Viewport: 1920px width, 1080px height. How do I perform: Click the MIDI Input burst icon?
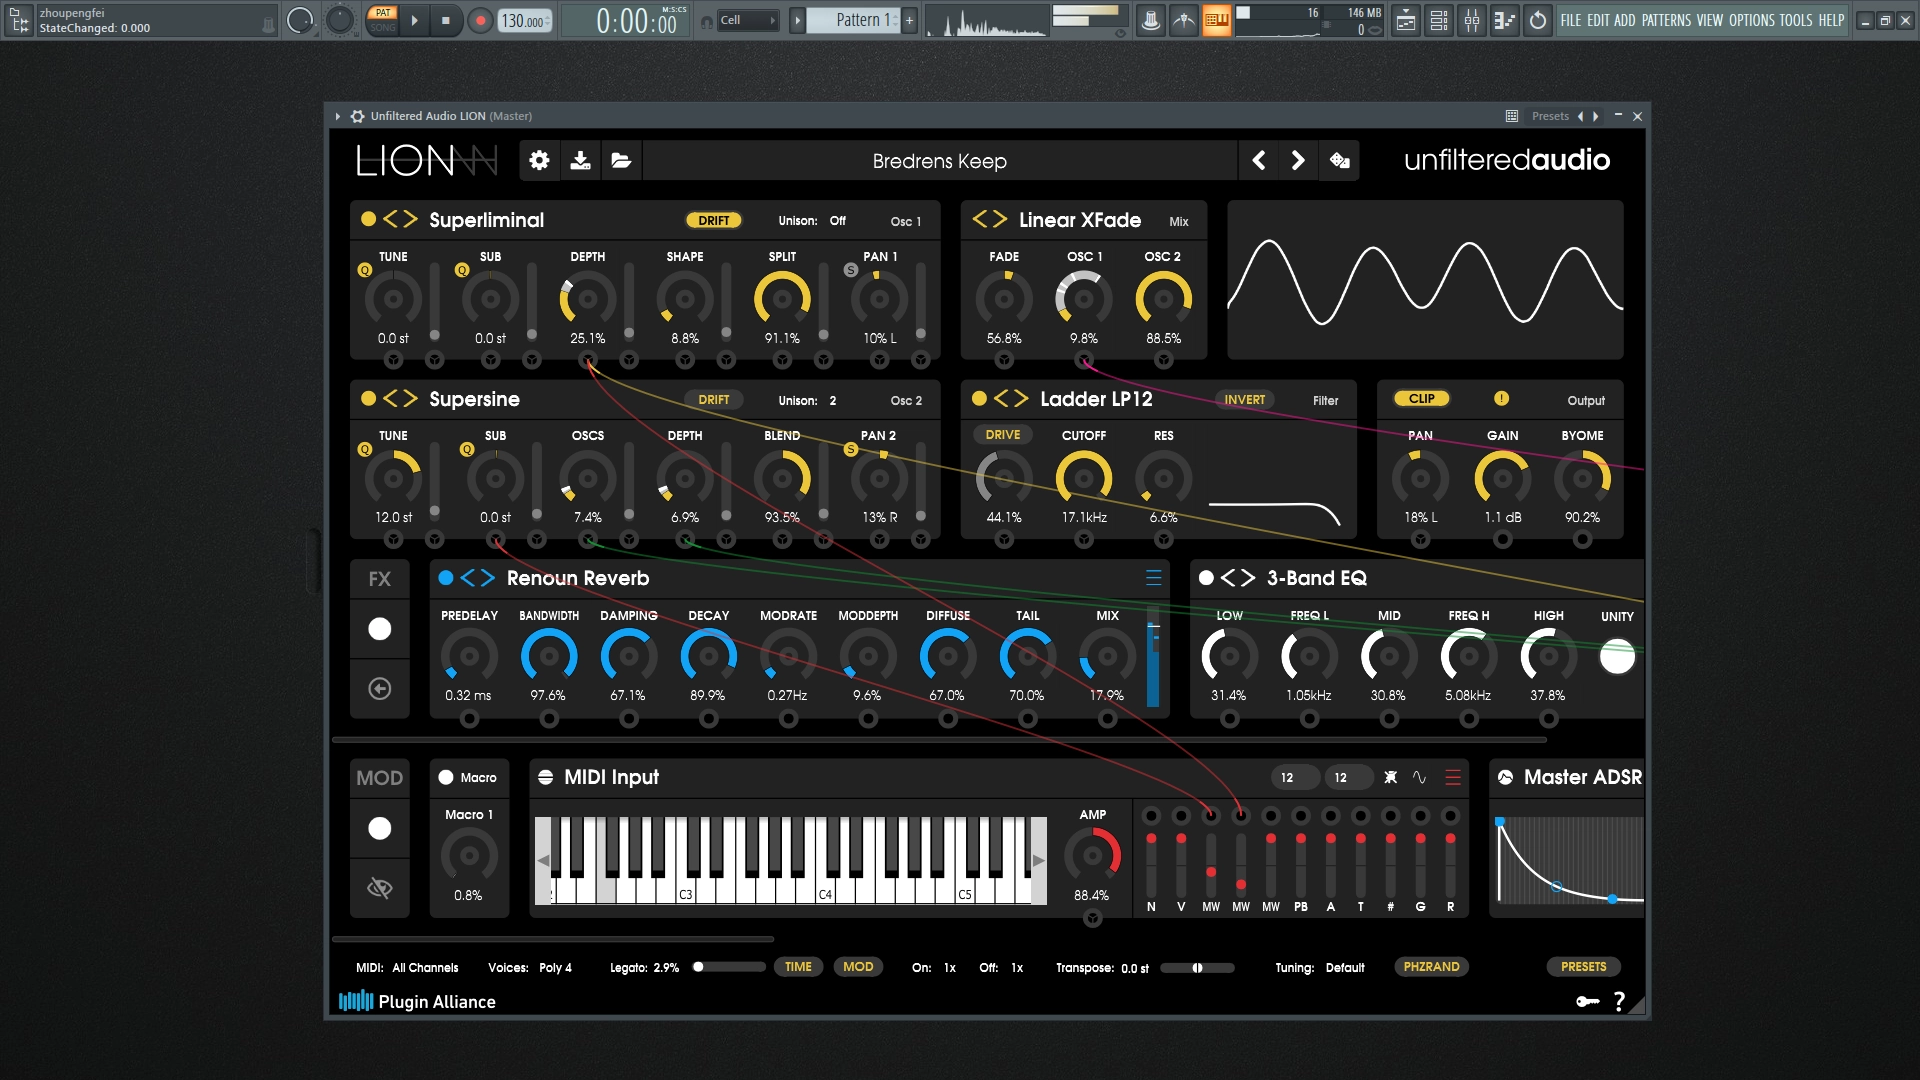point(1390,777)
